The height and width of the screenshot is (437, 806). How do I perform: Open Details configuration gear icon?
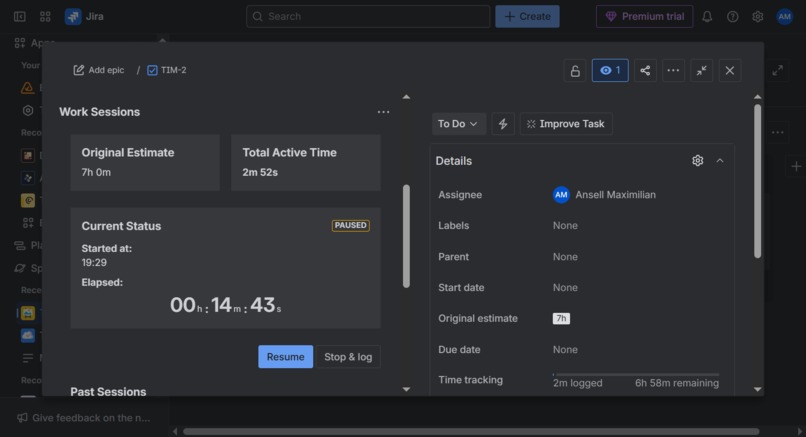(x=698, y=161)
